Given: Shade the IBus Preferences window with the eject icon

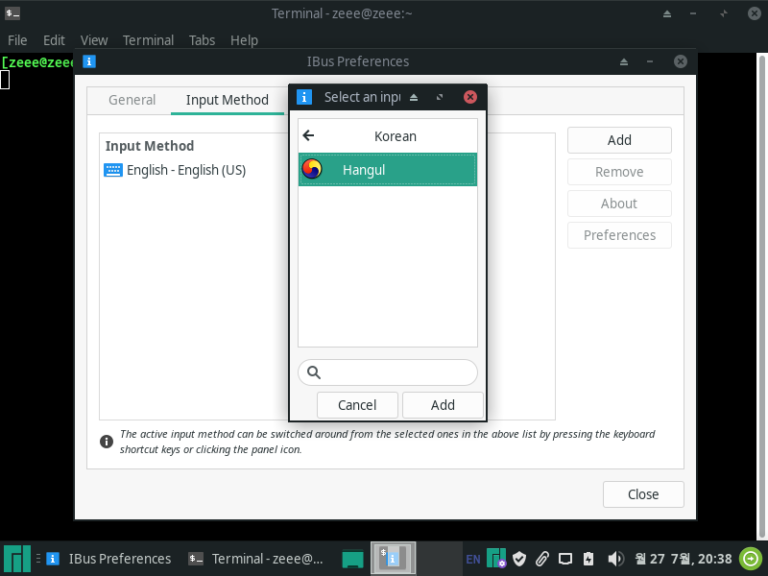Looking at the screenshot, I should point(624,62).
